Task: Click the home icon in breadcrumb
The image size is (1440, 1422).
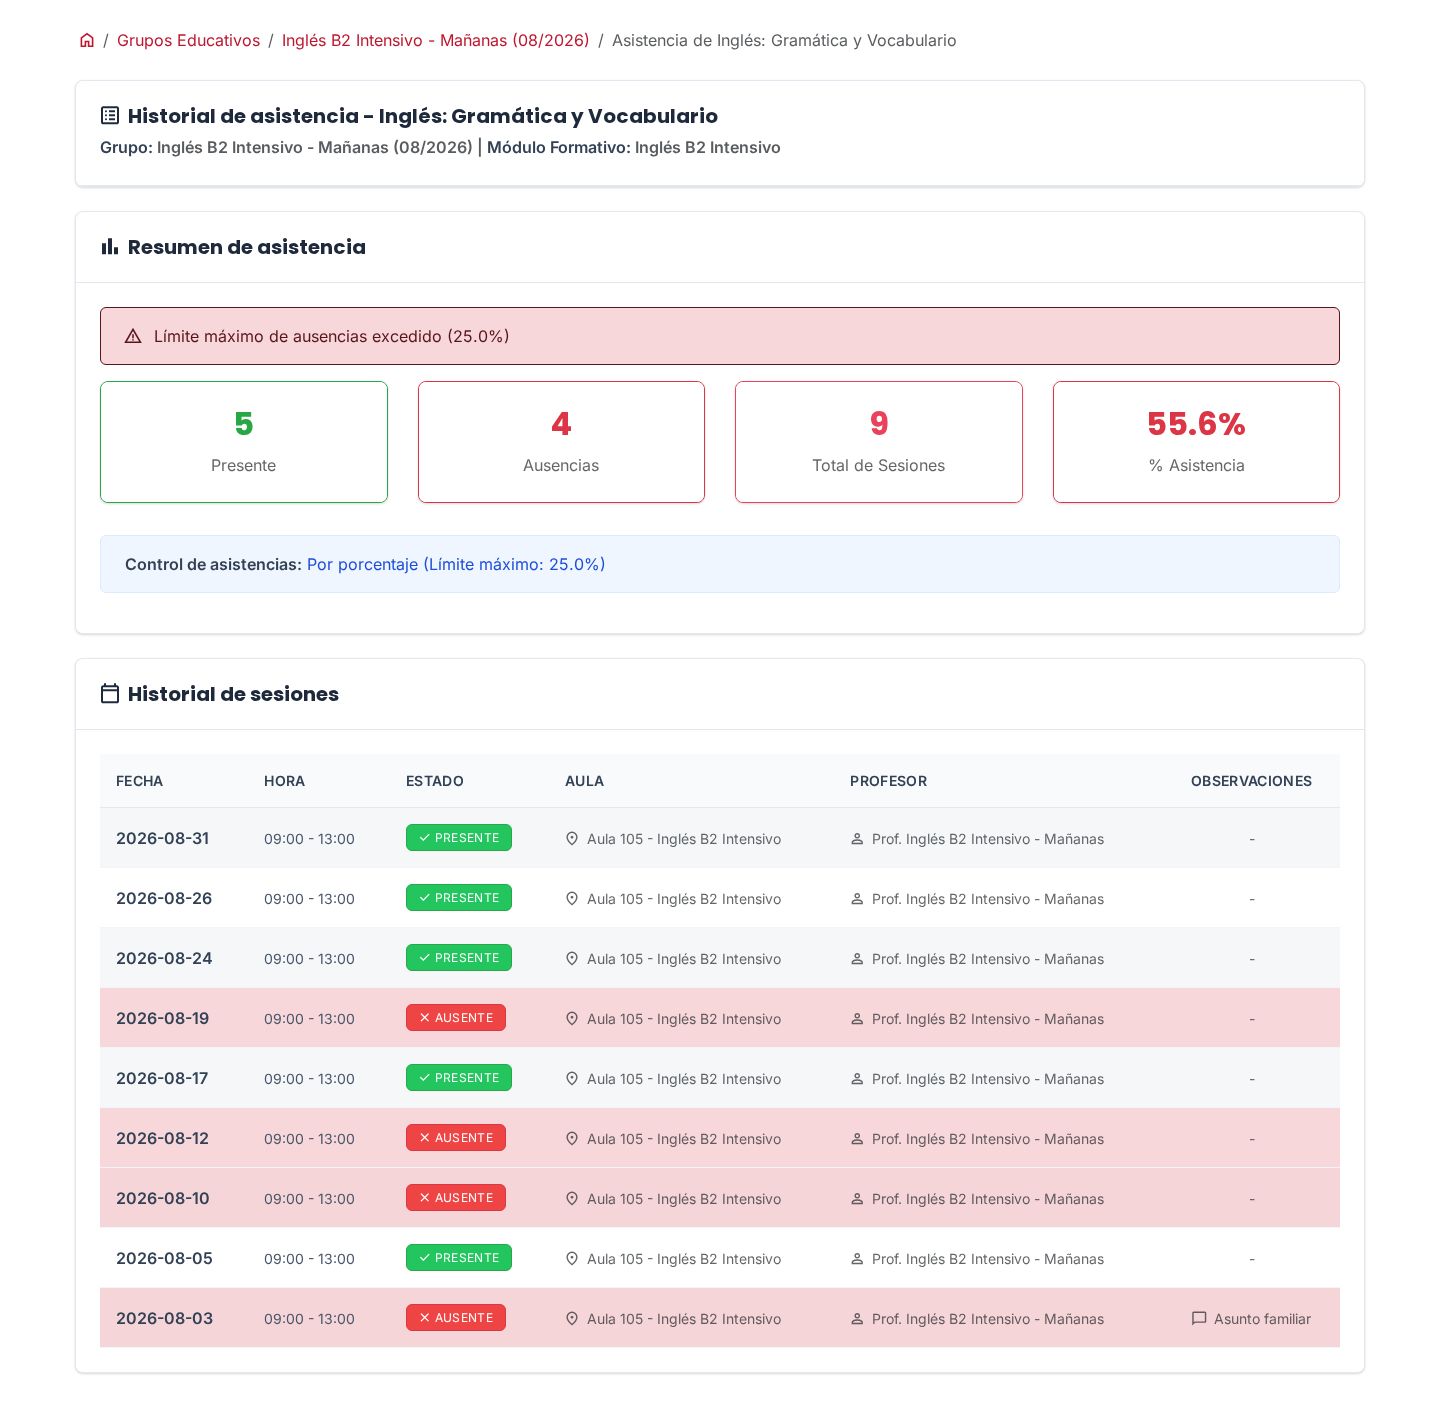Action: (87, 40)
